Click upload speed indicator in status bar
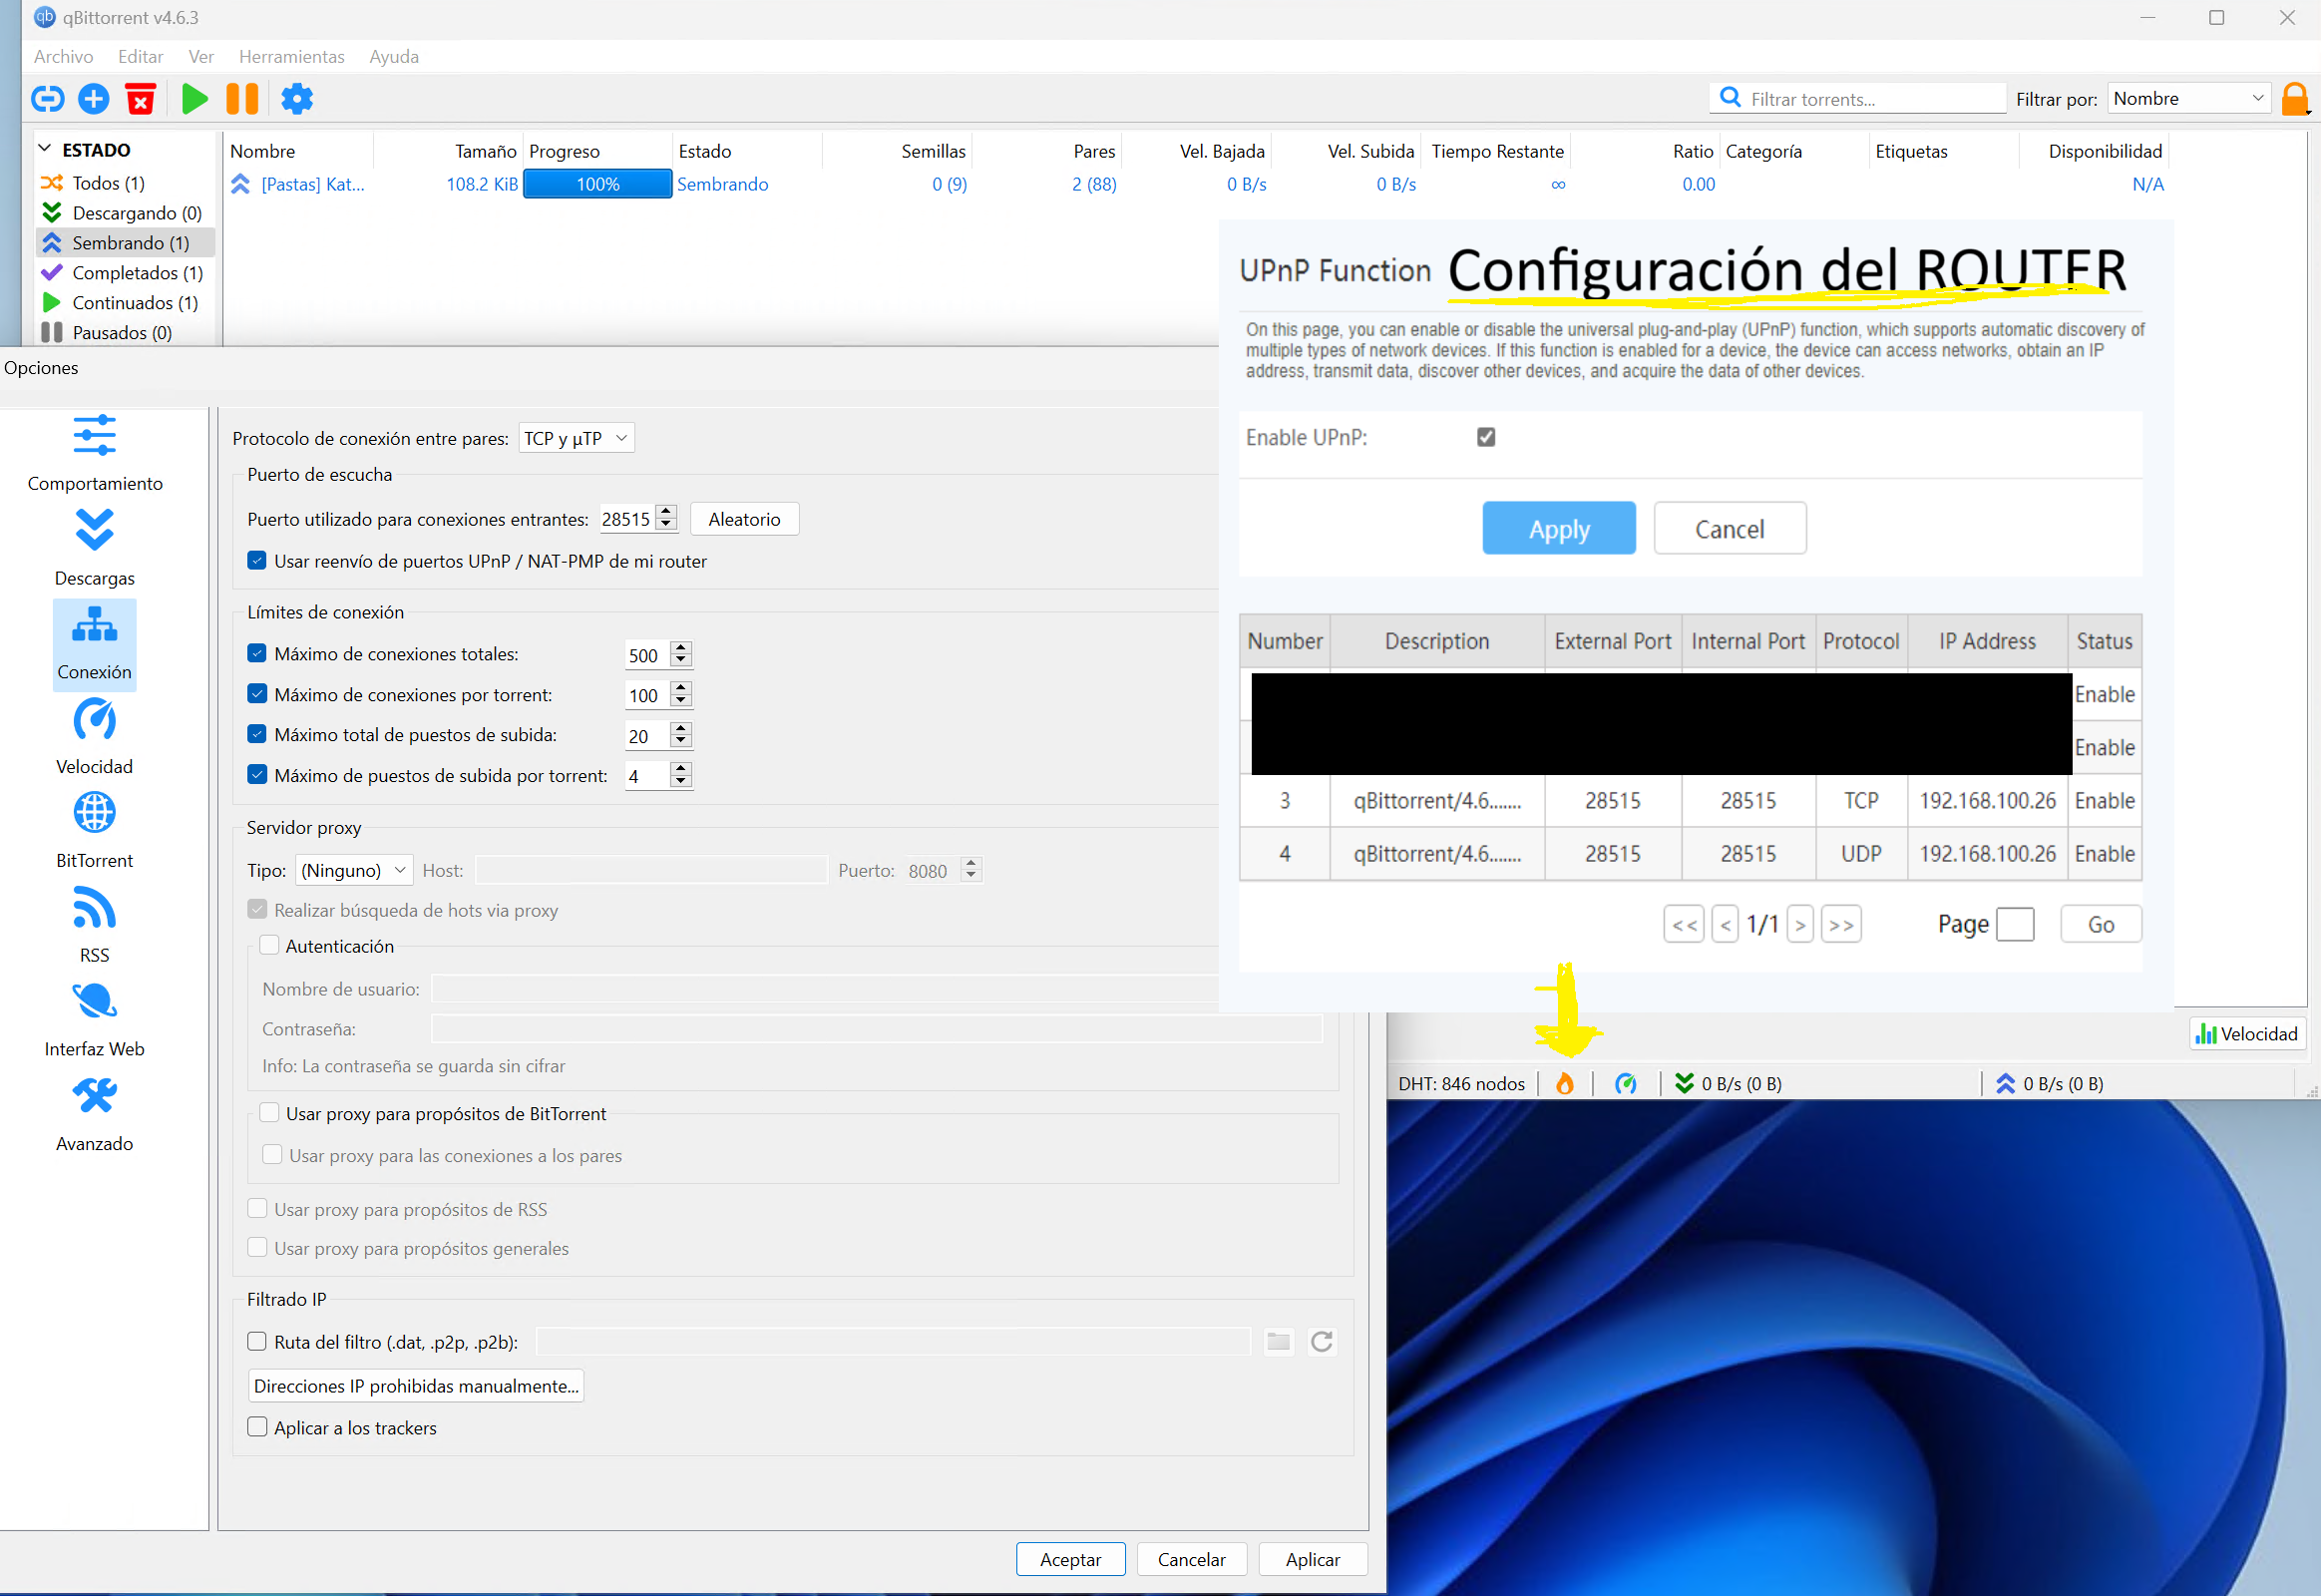 2049,1083
